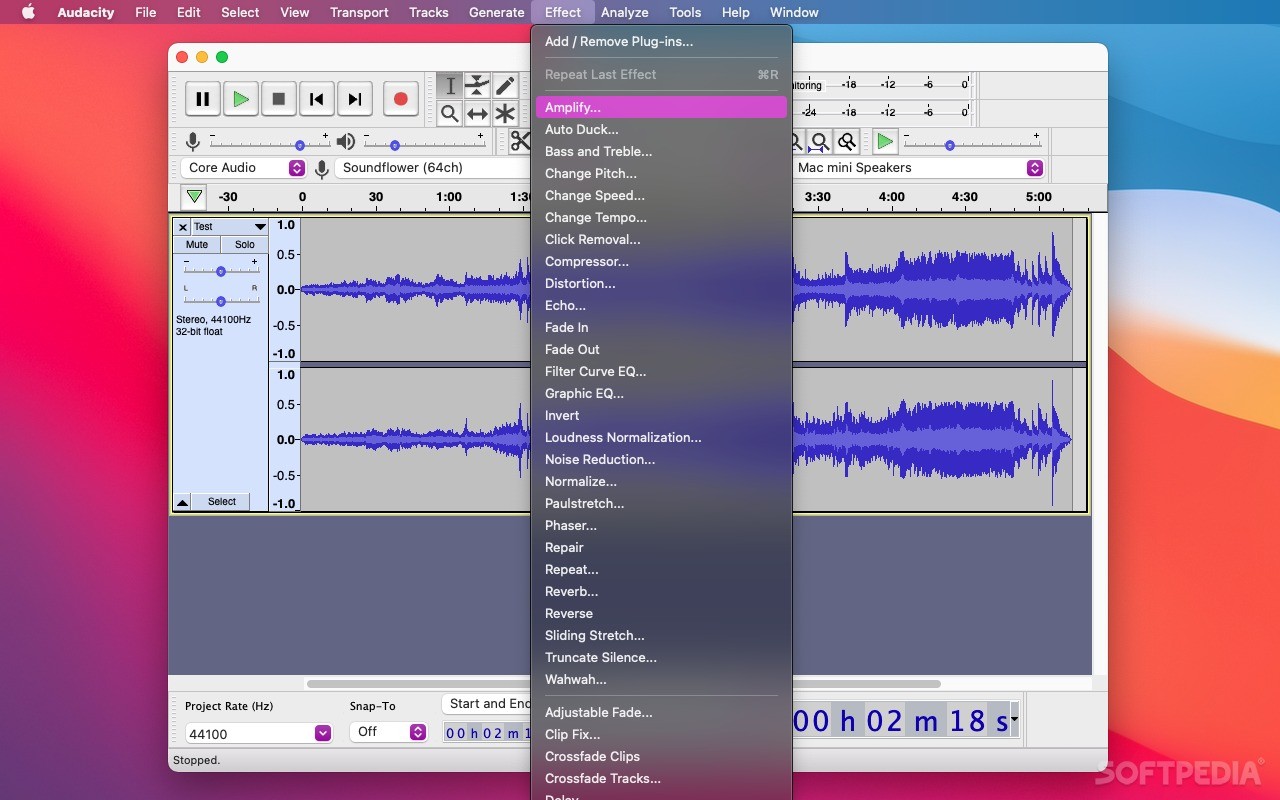
Task: Skip to the start of the project
Action: click(x=317, y=99)
